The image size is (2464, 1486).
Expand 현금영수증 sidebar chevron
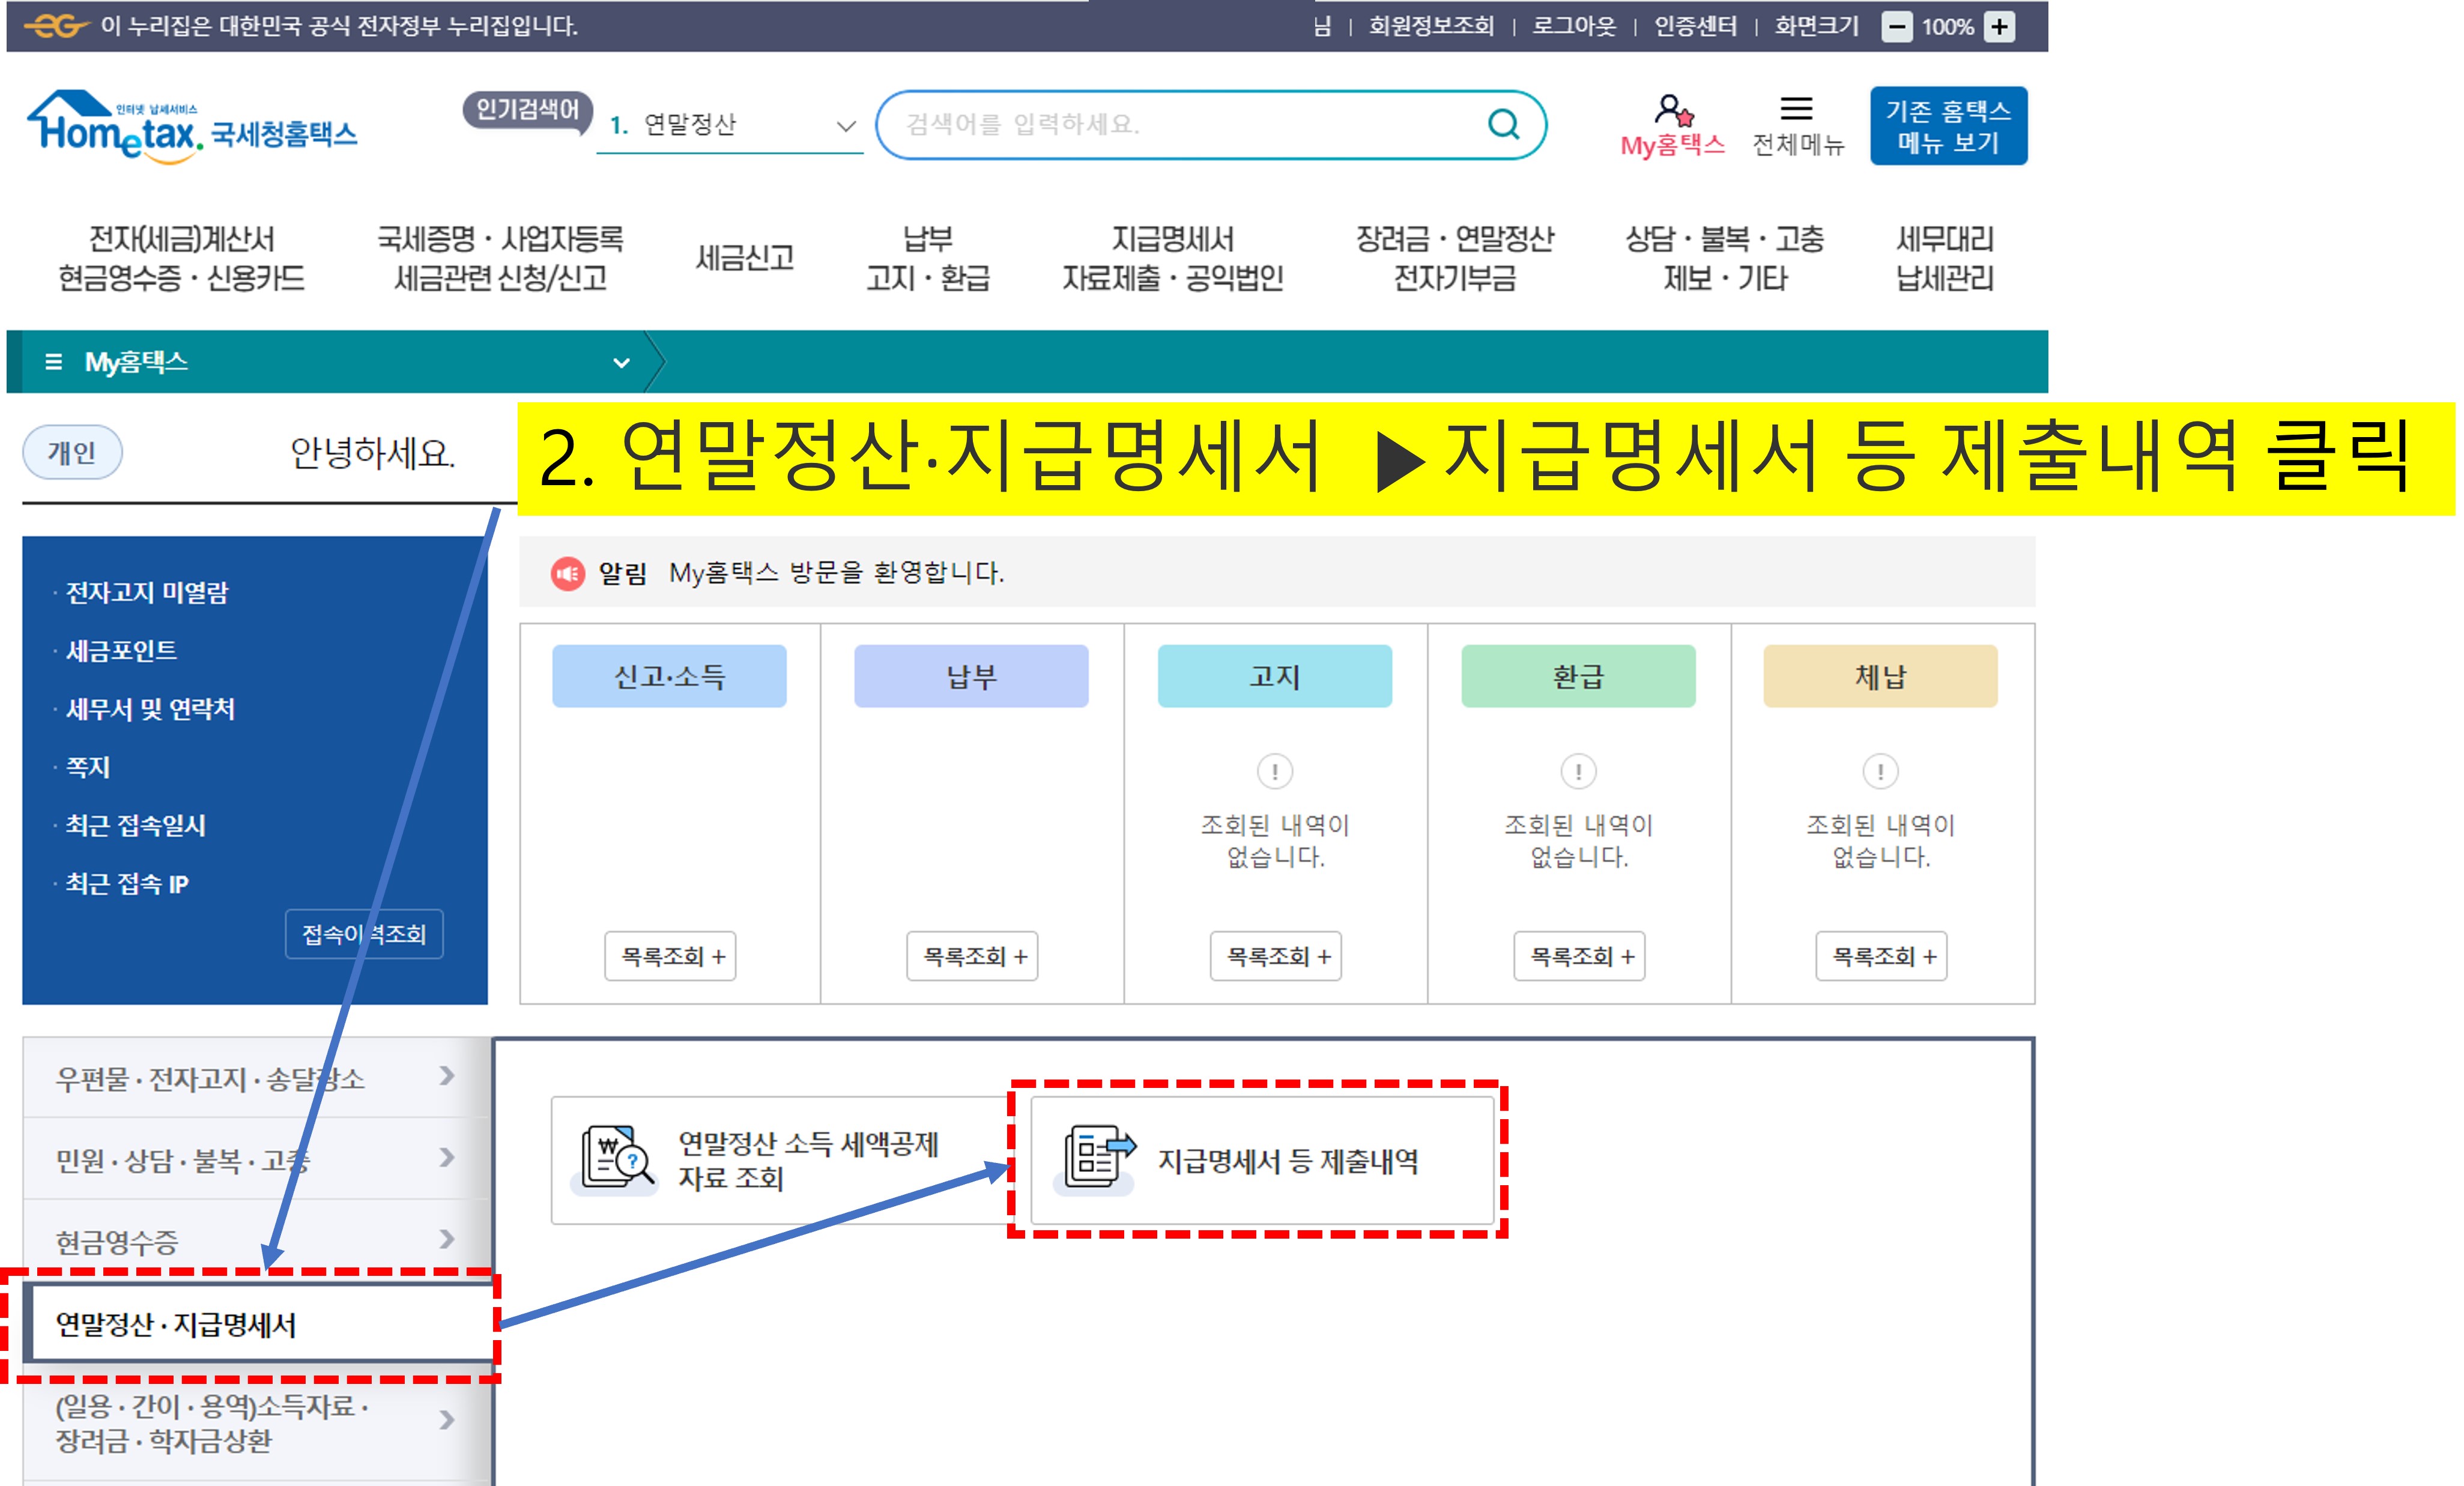pyautogui.click(x=446, y=1239)
